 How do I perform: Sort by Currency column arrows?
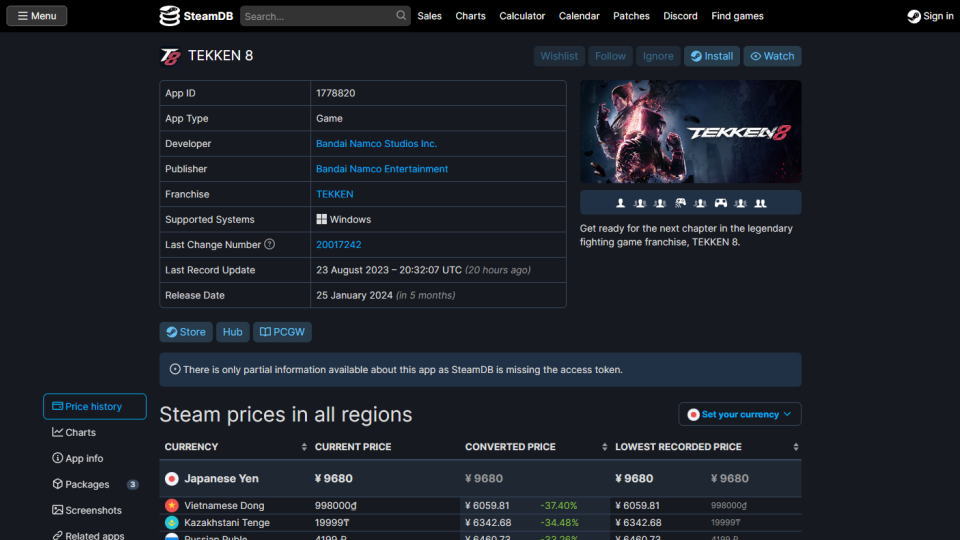(x=304, y=447)
